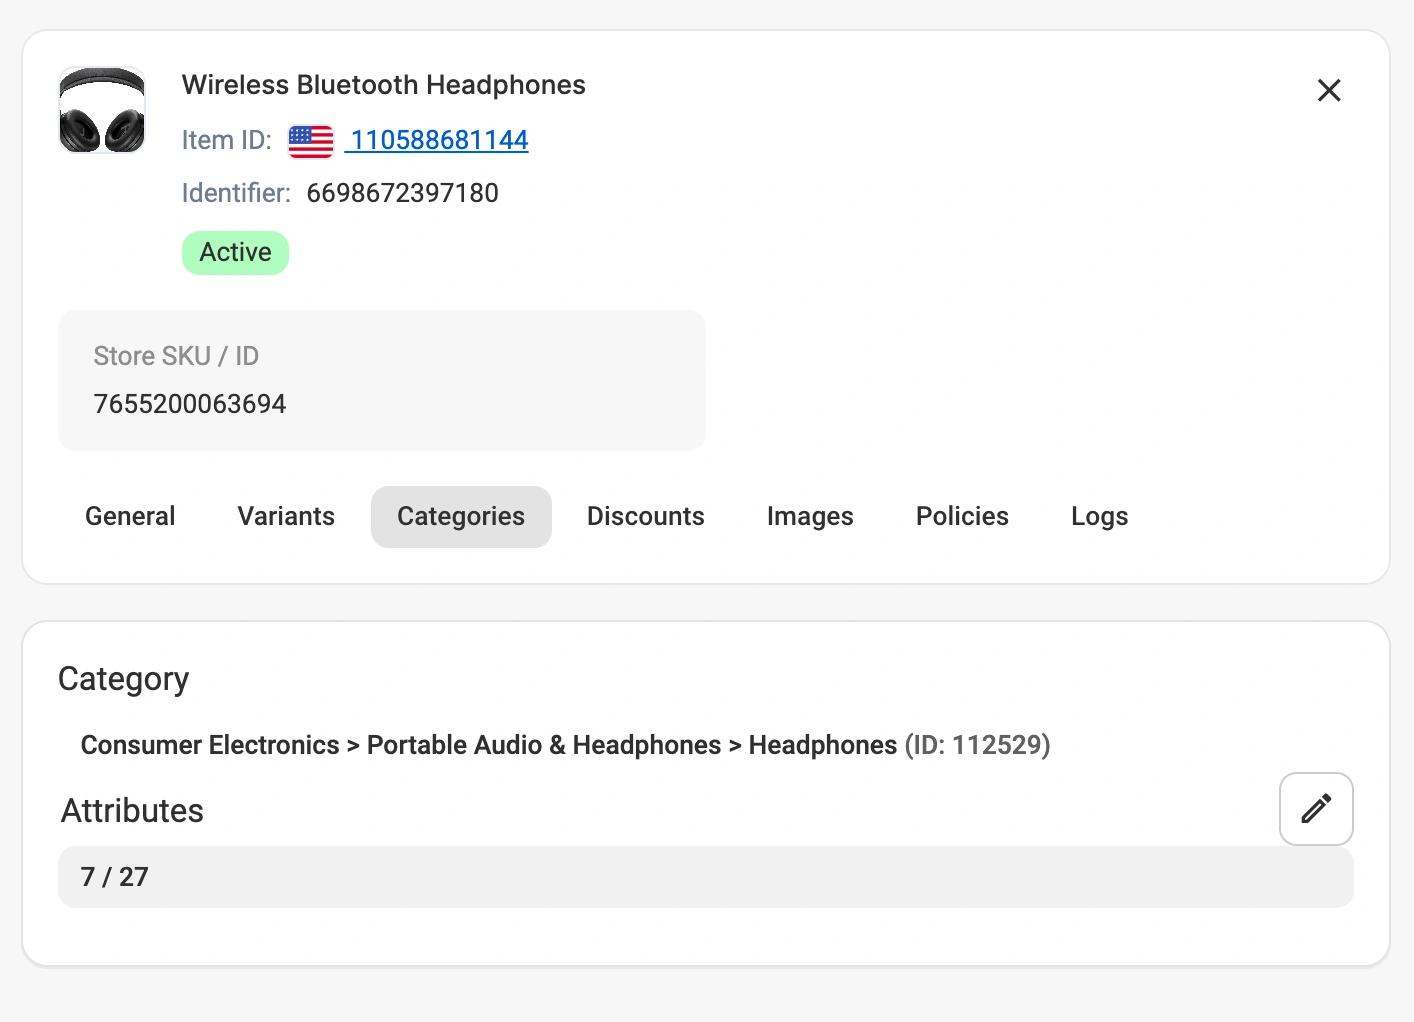
Task: Click the US flag icon
Action: (311, 141)
